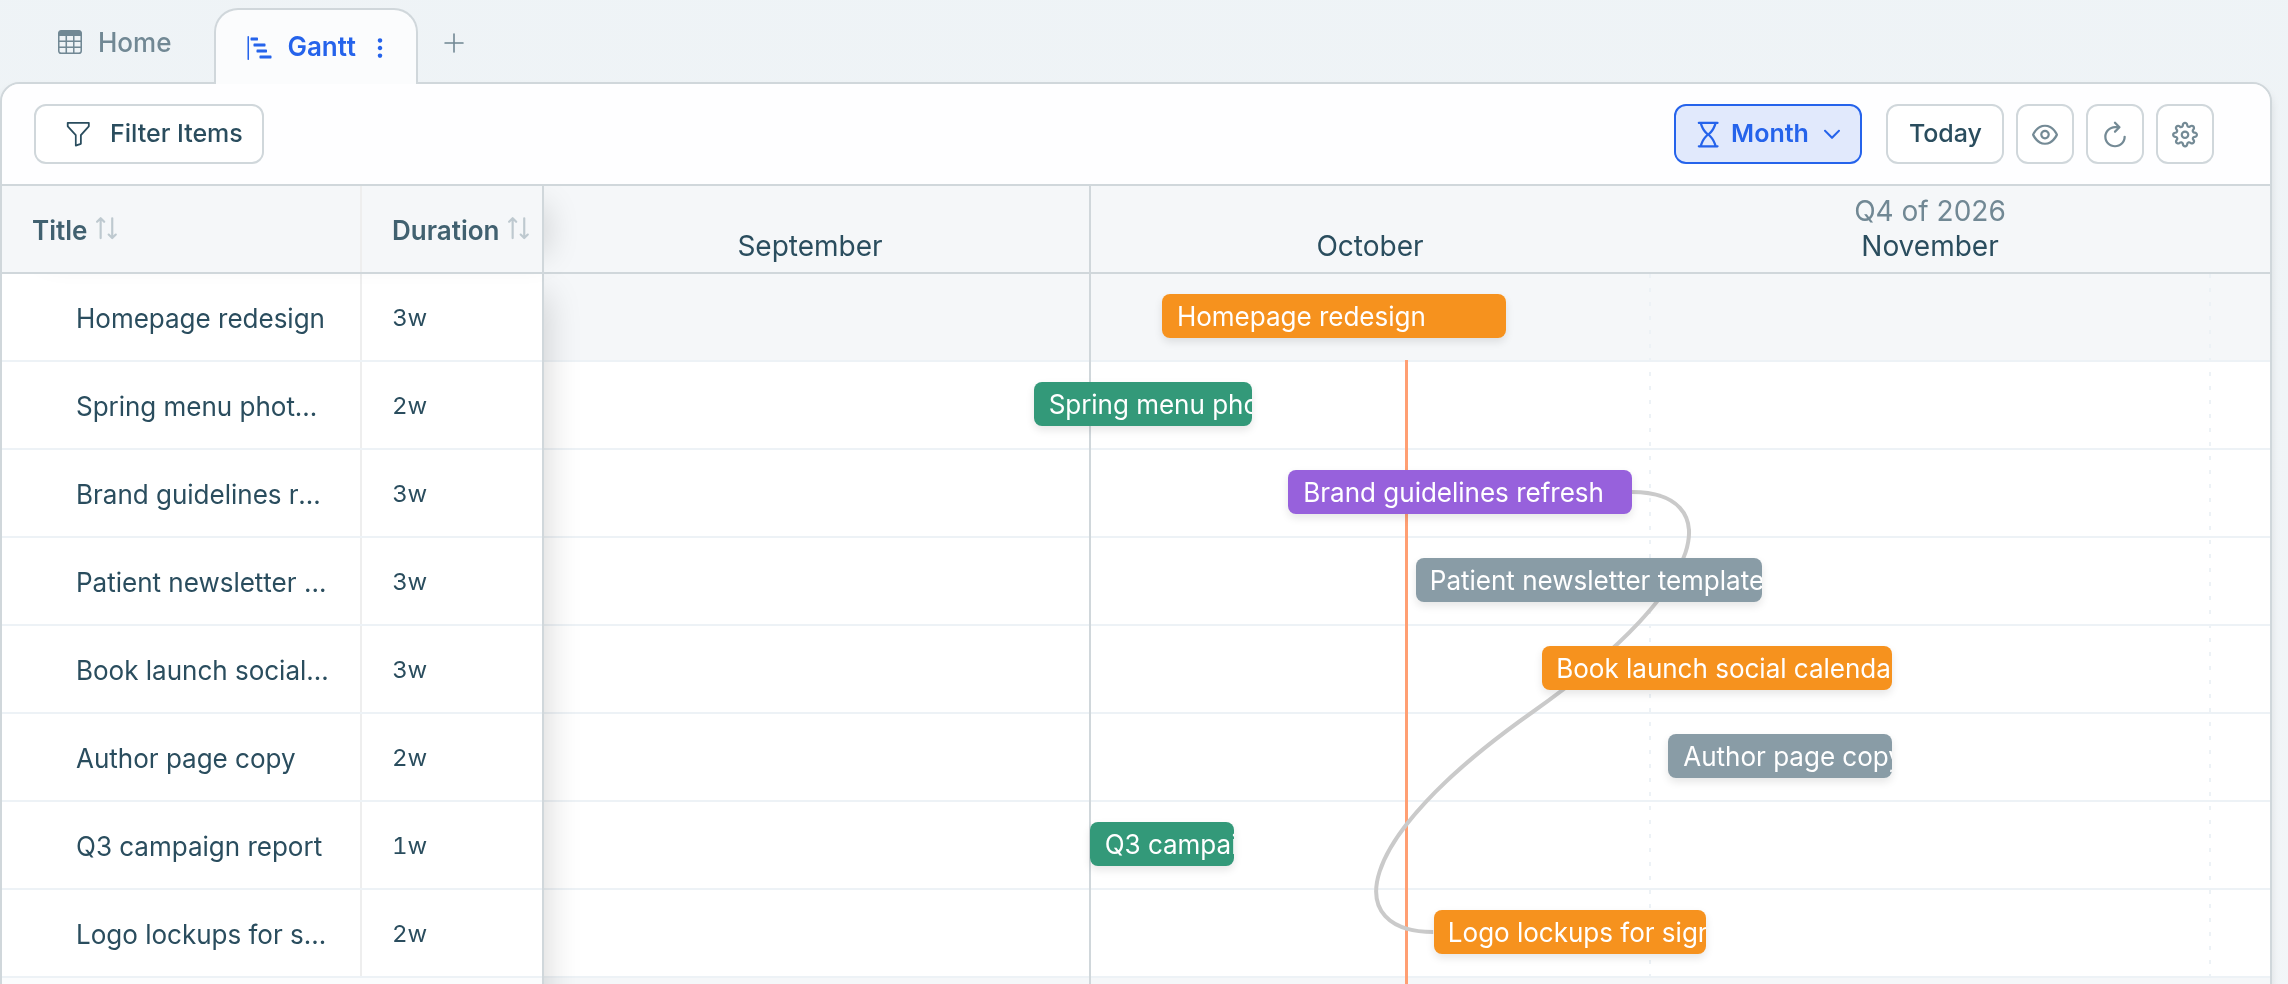2288x984 pixels.
Task: Select Logo lockups for s... row title
Action: pos(201,934)
